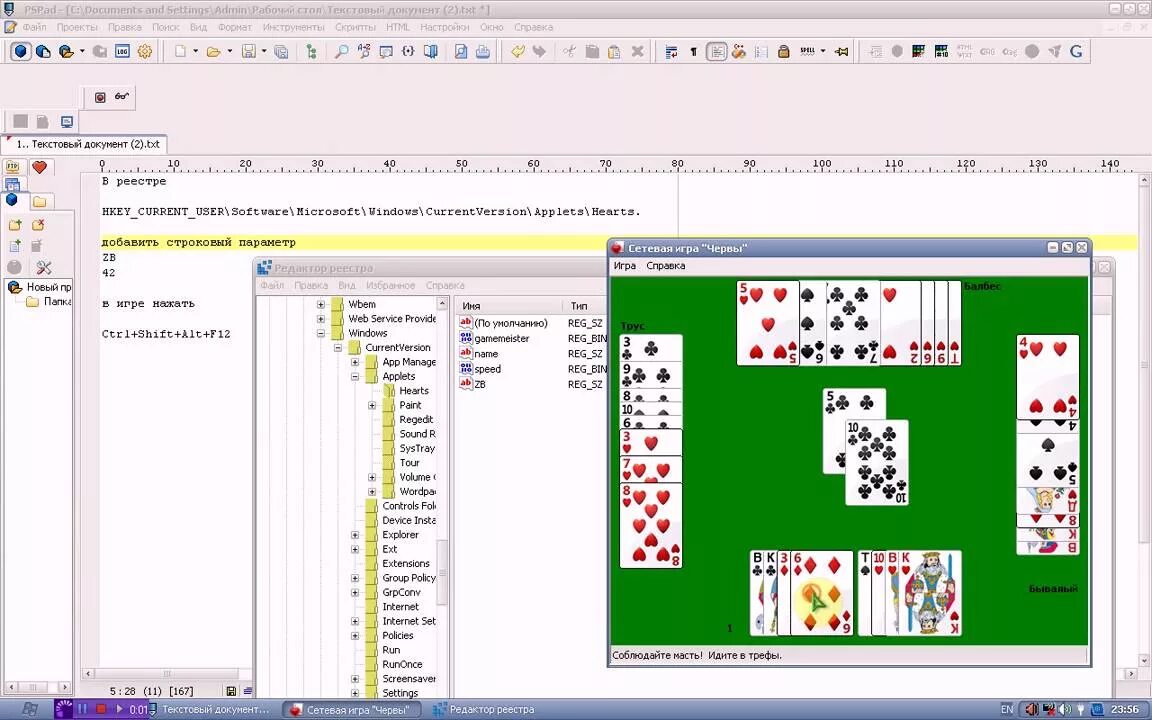Open the Справка menu in Hearts game
Image resolution: width=1152 pixels, height=720 pixels.
pos(666,266)
